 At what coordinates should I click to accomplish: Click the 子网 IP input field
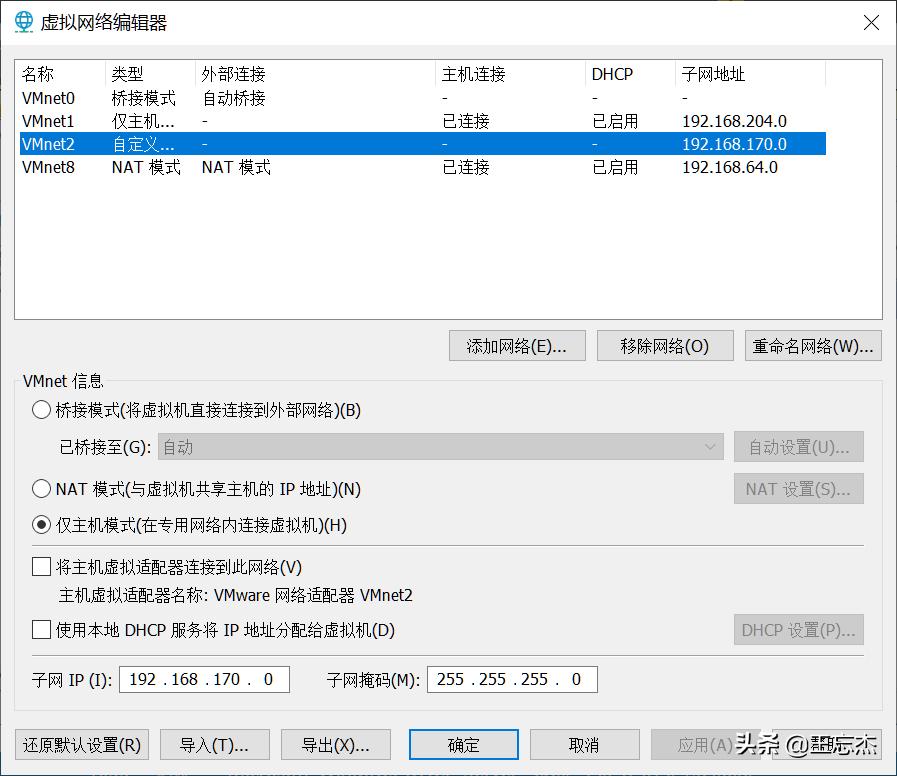pos(204,679)
